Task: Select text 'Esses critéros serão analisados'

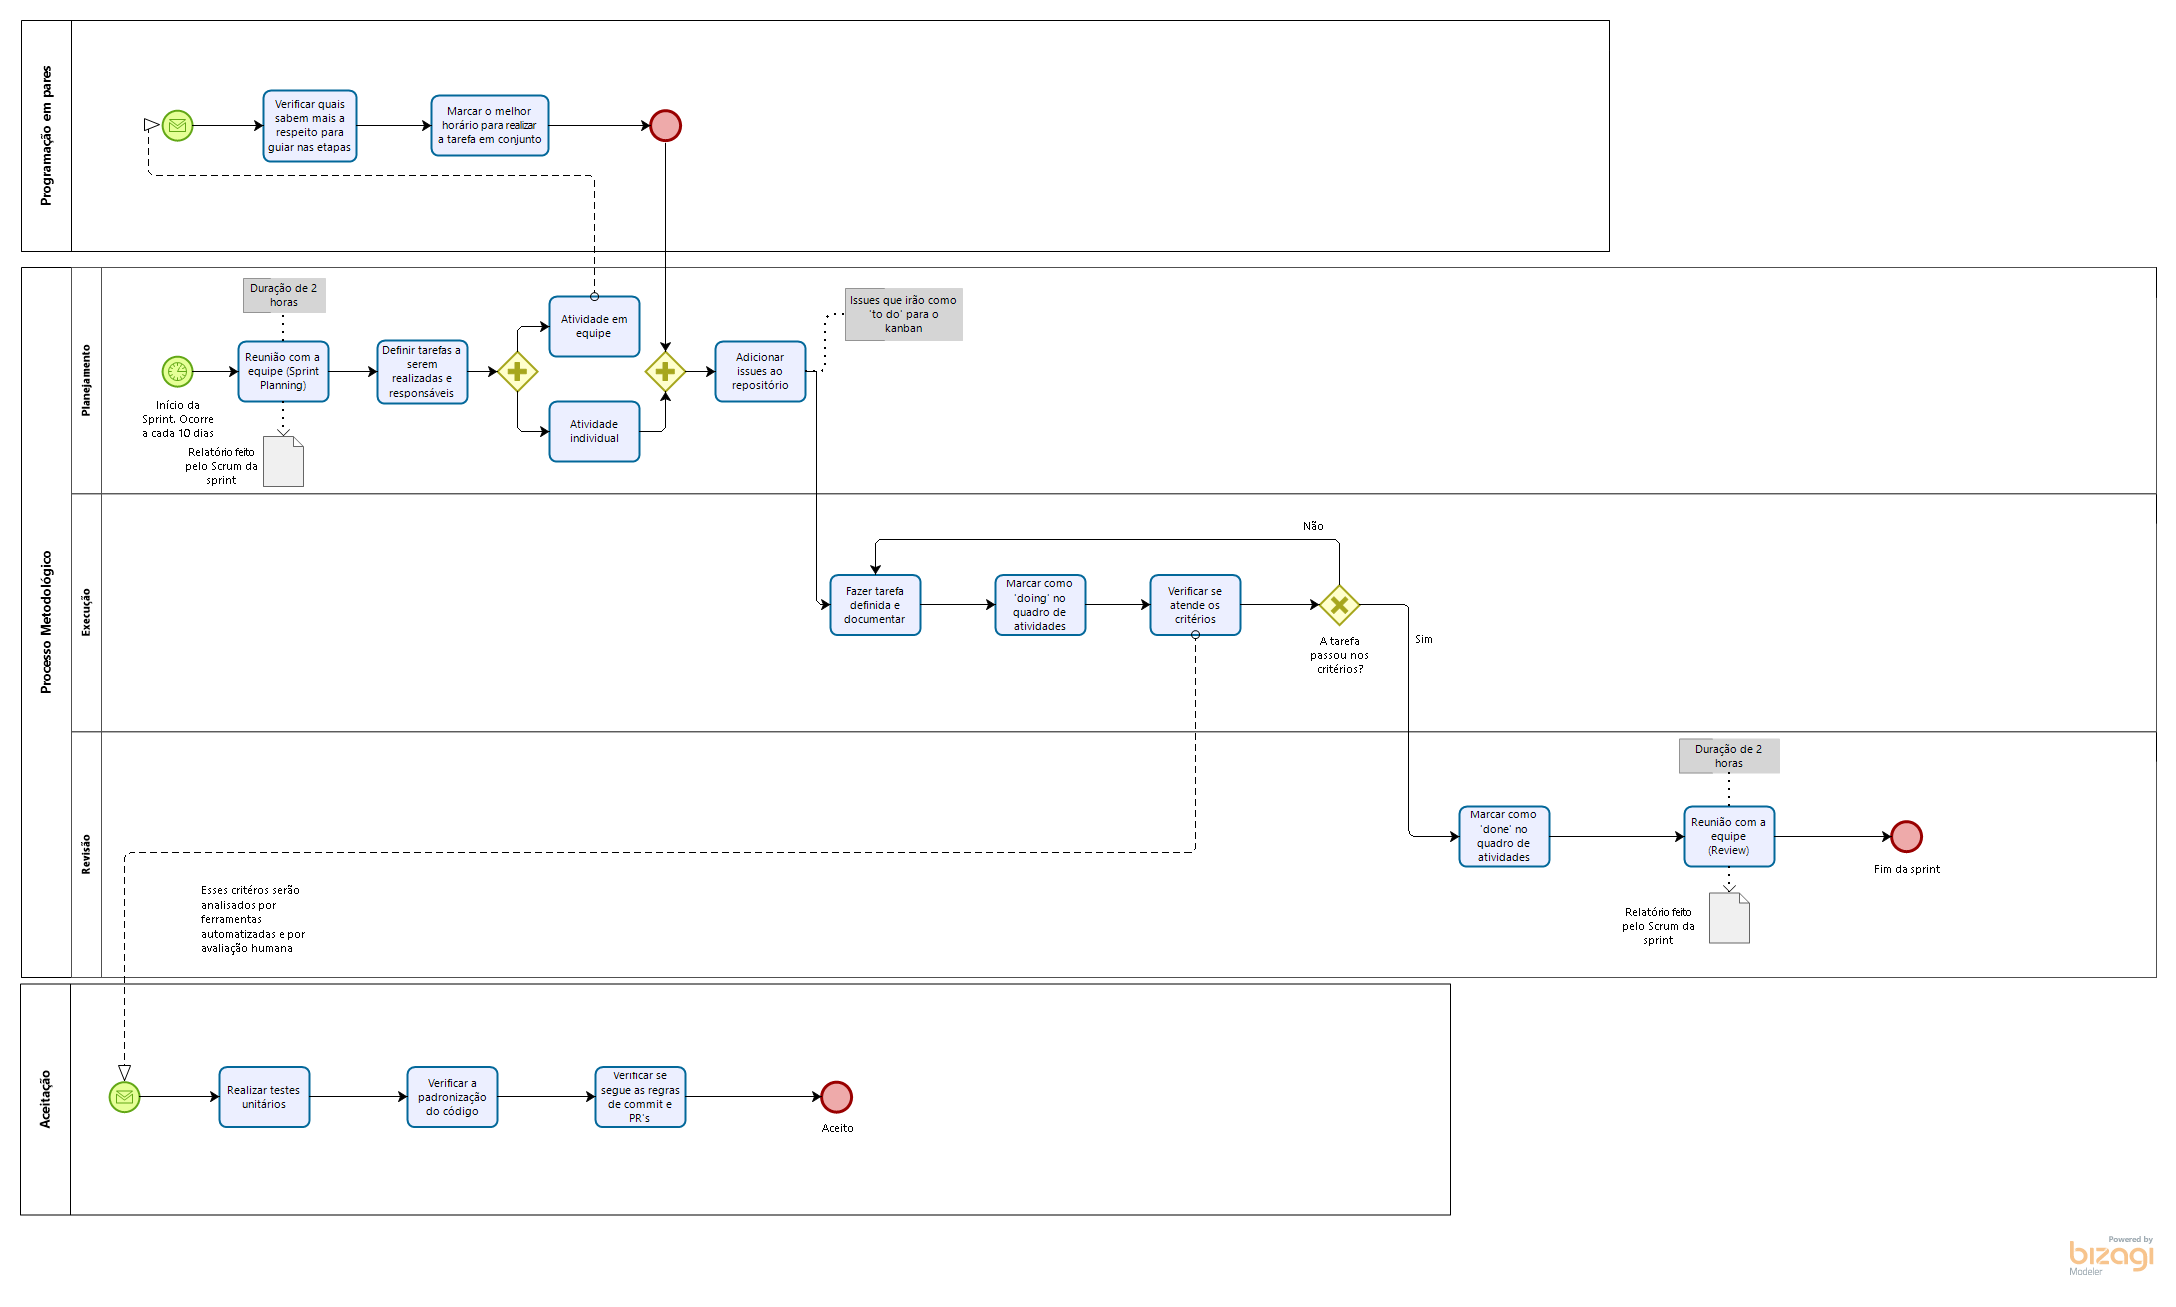Action: (252, 919)
